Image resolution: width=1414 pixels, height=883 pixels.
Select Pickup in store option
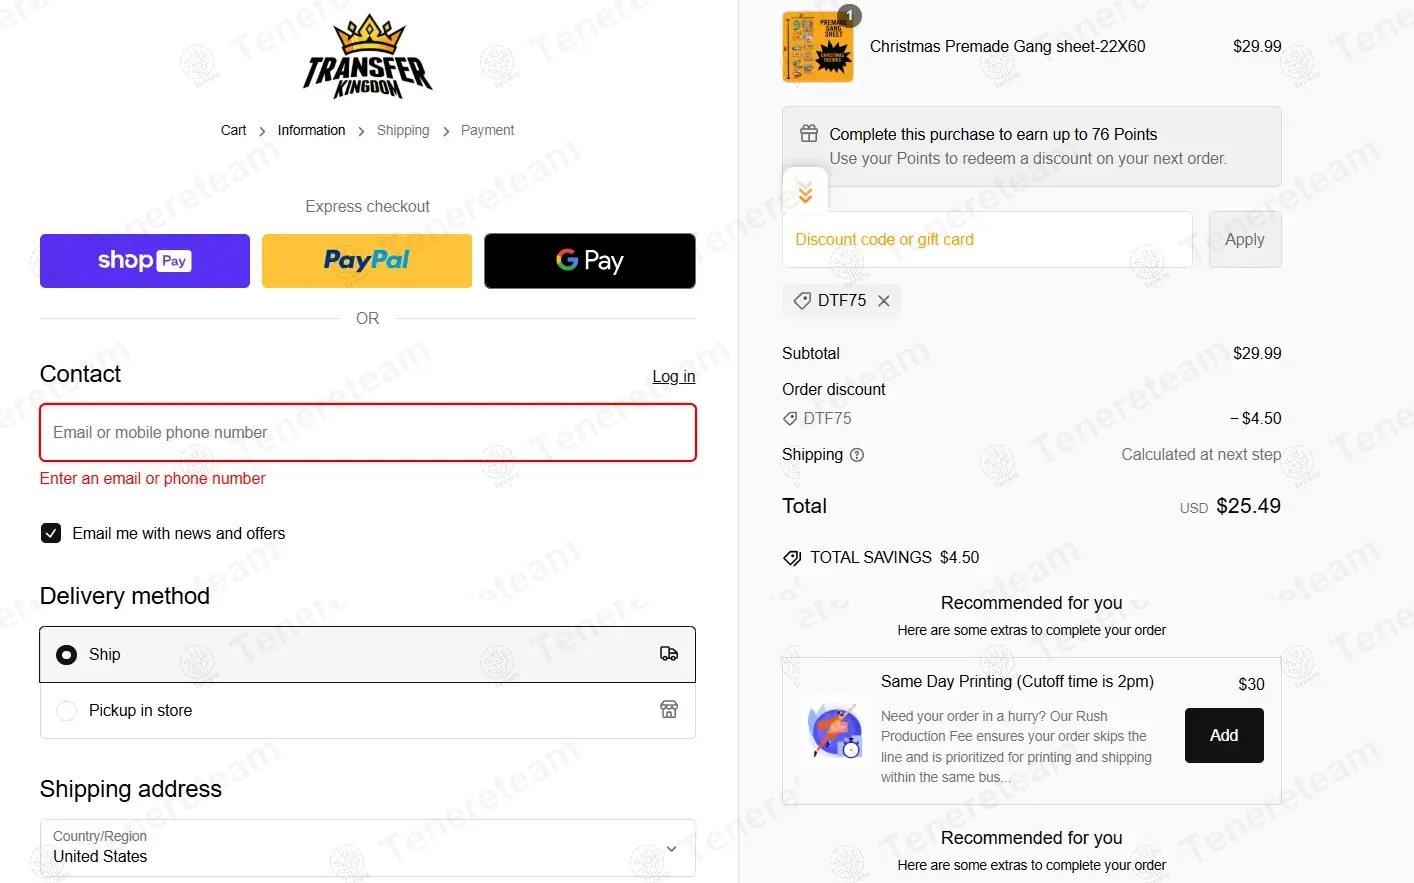[x=367, y=710]
